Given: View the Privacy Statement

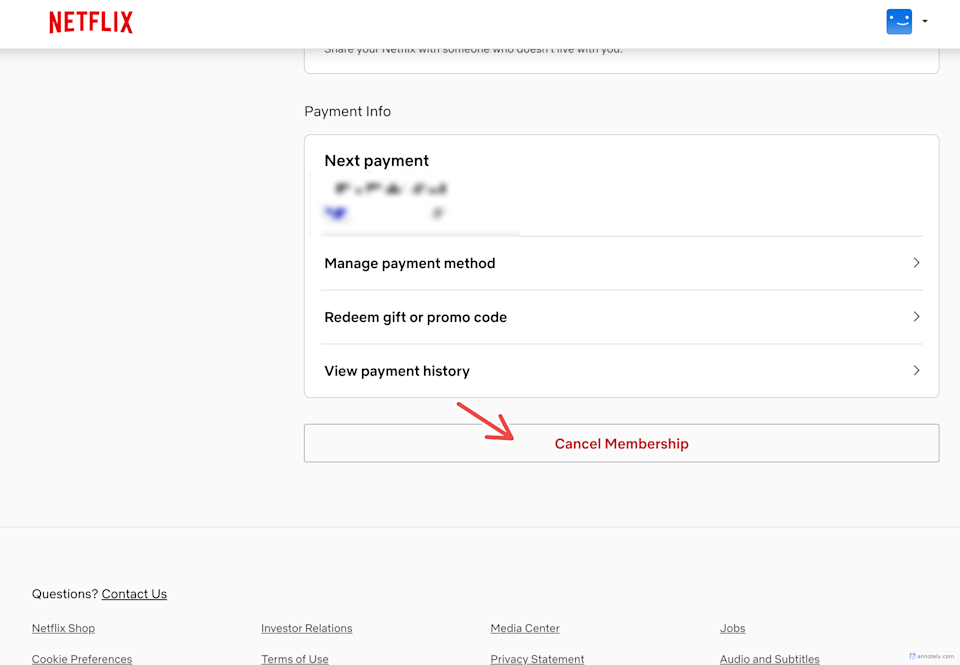Looking at the screenshot, I should pos(537,659).
